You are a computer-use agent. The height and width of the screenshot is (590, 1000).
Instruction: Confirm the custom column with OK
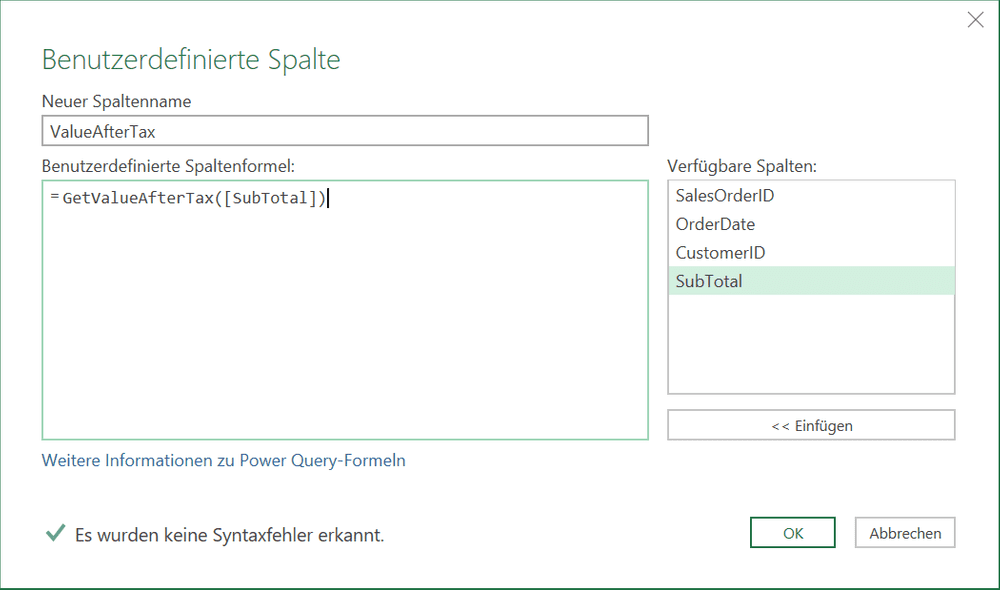pyautogui.click(x=792, y=532)
